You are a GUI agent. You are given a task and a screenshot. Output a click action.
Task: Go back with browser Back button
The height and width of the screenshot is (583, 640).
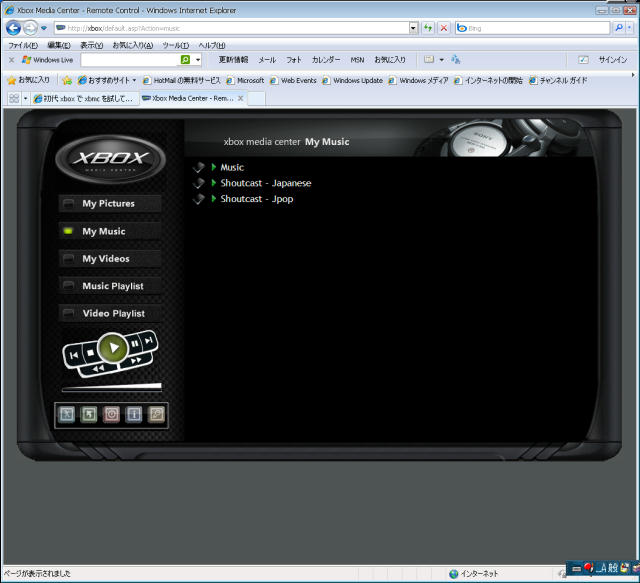click(13, 28)
